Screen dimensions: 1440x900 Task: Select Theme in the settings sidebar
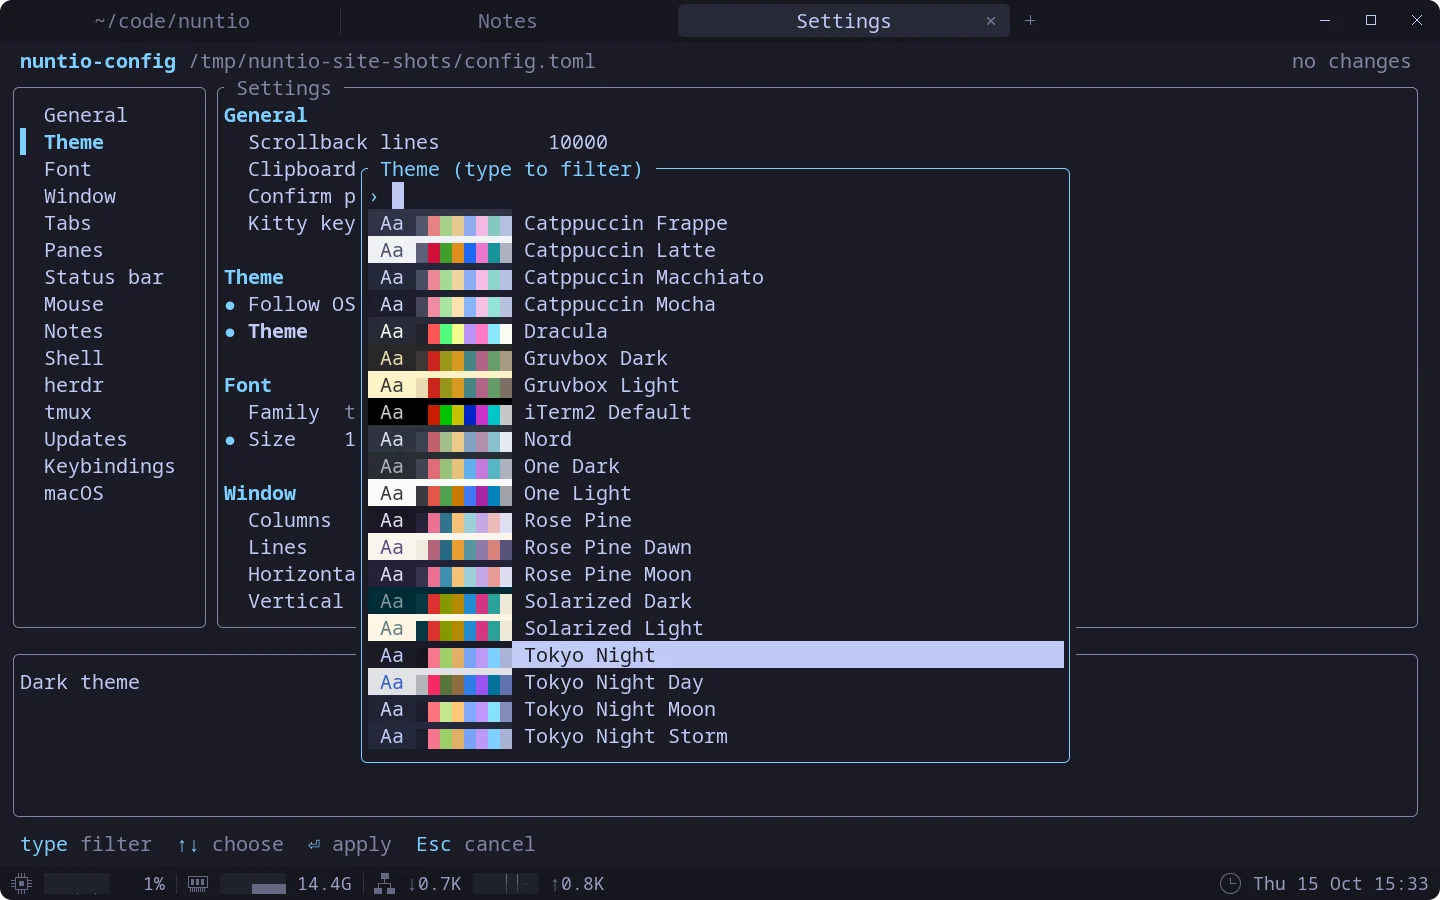73,142
